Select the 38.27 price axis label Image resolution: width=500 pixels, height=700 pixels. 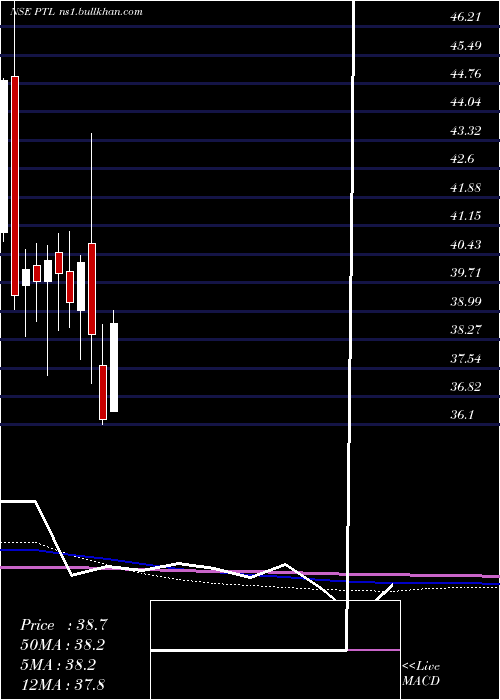click(465, 330)
